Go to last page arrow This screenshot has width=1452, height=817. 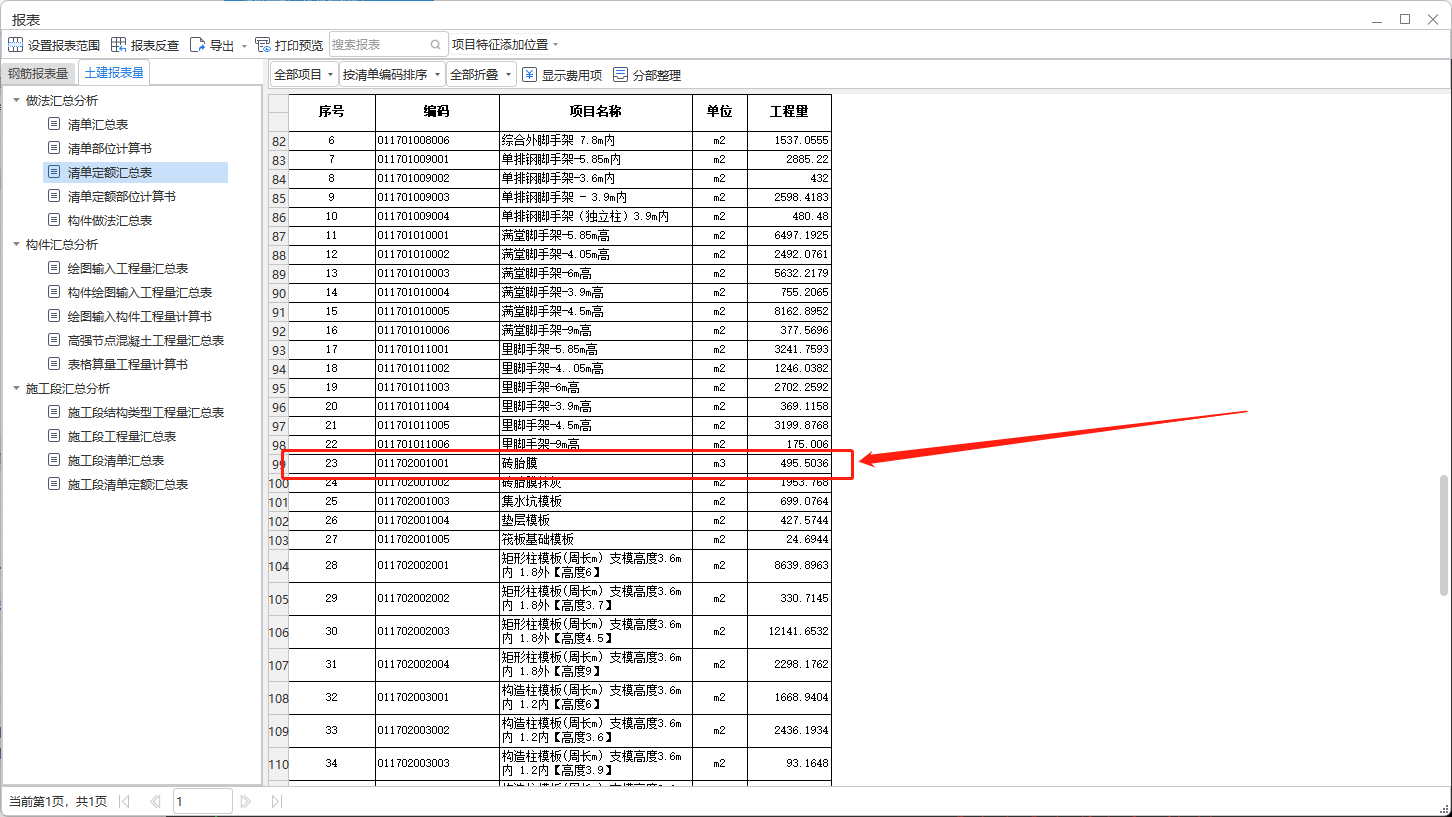click(x=277, y=801)
